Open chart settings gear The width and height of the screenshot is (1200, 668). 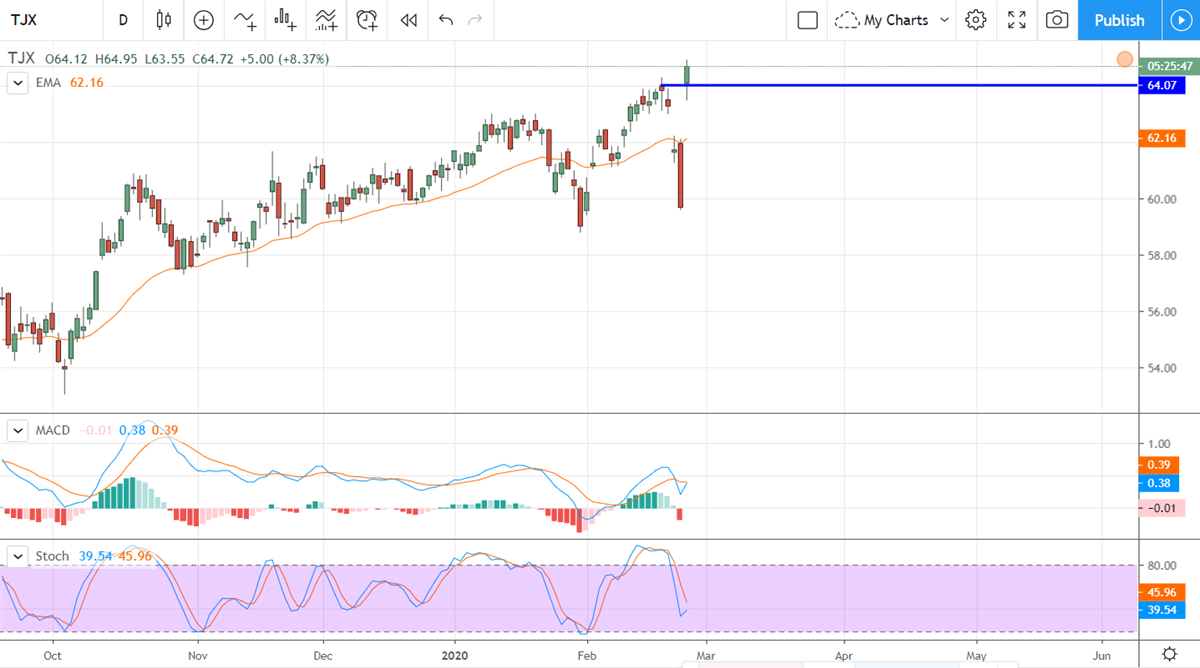click(976, 20)
